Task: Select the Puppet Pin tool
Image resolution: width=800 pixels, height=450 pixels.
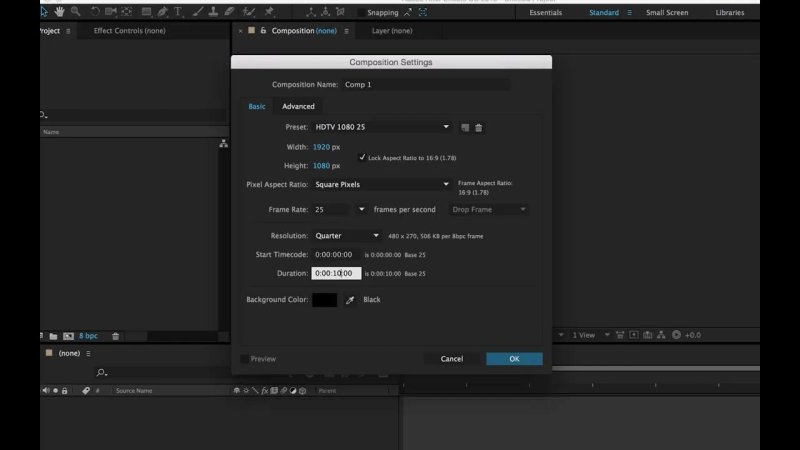Action: pos(269,11)
